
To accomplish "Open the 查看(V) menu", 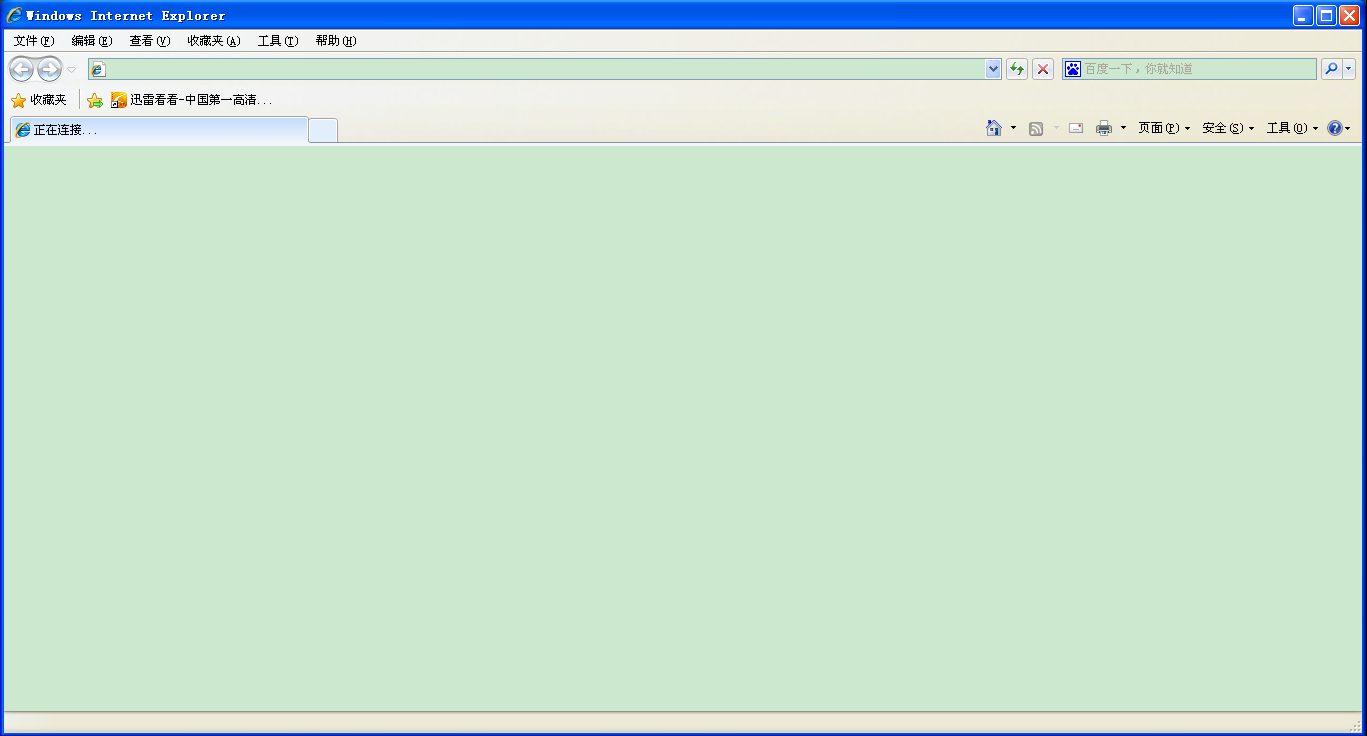I will pos(150,41).
